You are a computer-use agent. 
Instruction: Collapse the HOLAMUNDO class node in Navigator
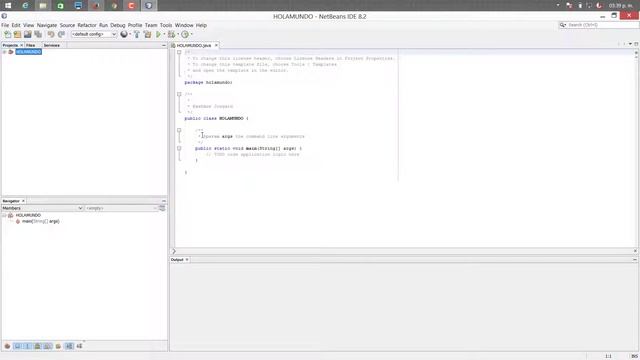click(4, 215)
